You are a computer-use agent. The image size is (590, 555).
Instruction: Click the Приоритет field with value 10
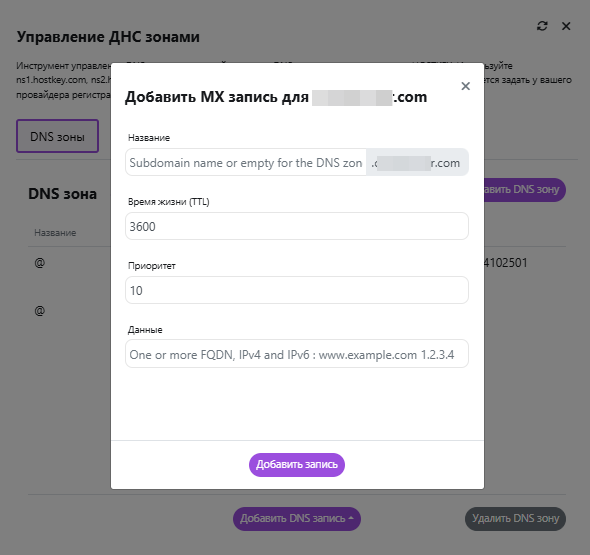pos(297,290)
